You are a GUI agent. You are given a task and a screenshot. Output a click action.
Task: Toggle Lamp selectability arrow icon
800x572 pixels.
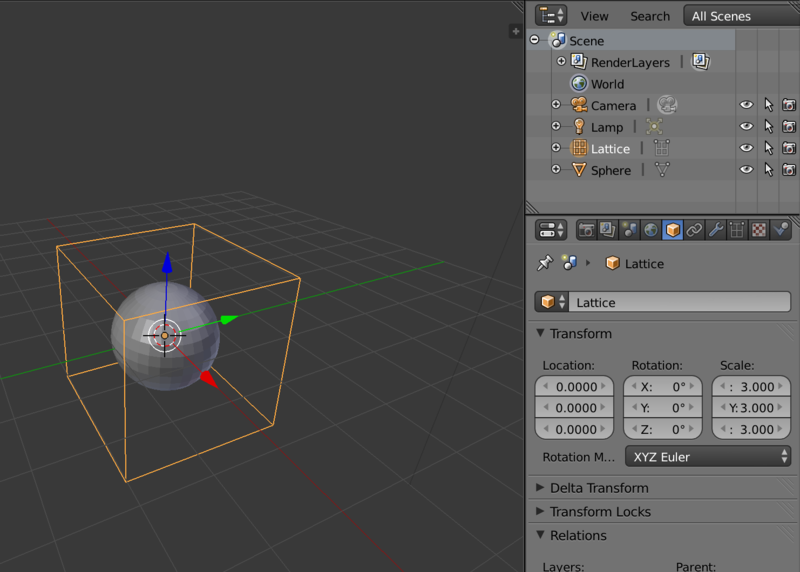pyautogui.click(x=768, y=126)
